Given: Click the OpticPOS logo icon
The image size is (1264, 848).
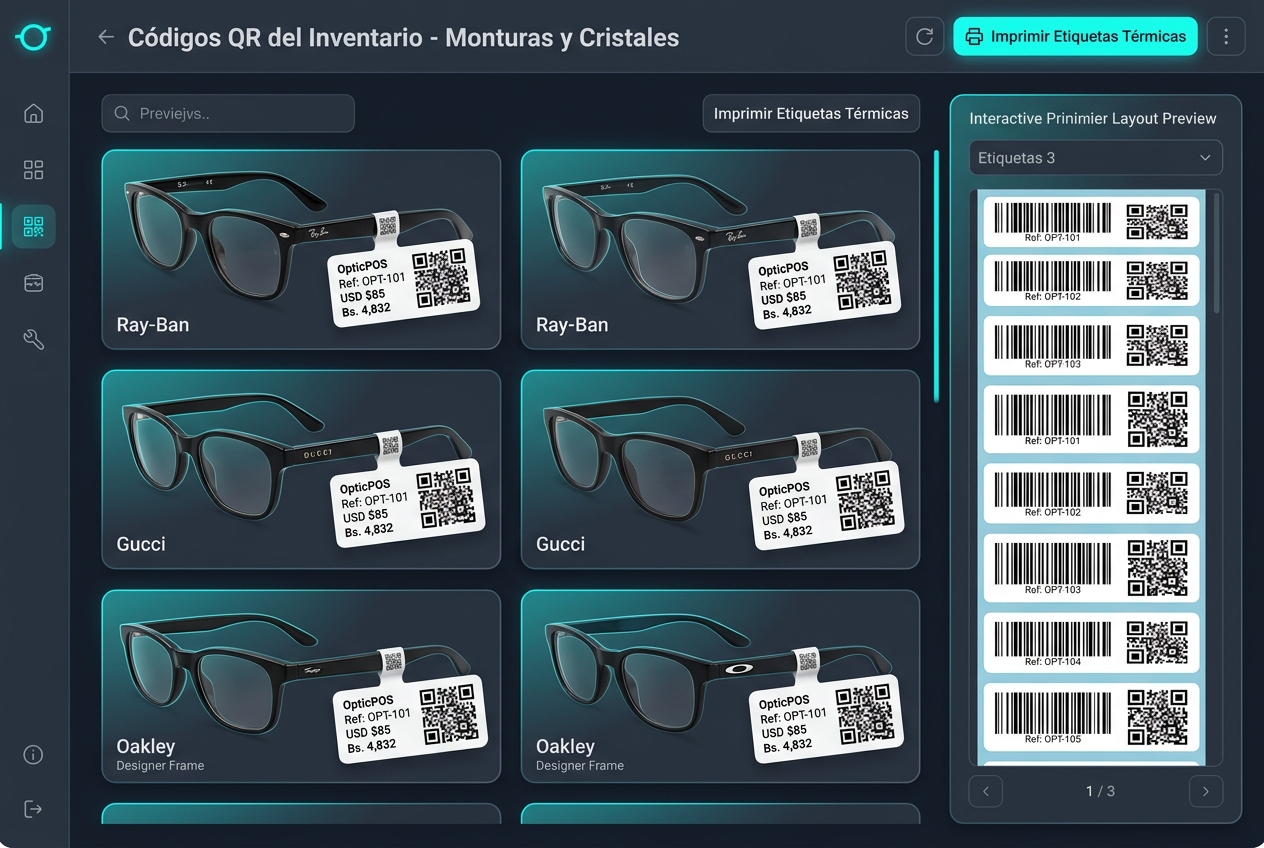Looking at the screenshot, I should [33, 37].
